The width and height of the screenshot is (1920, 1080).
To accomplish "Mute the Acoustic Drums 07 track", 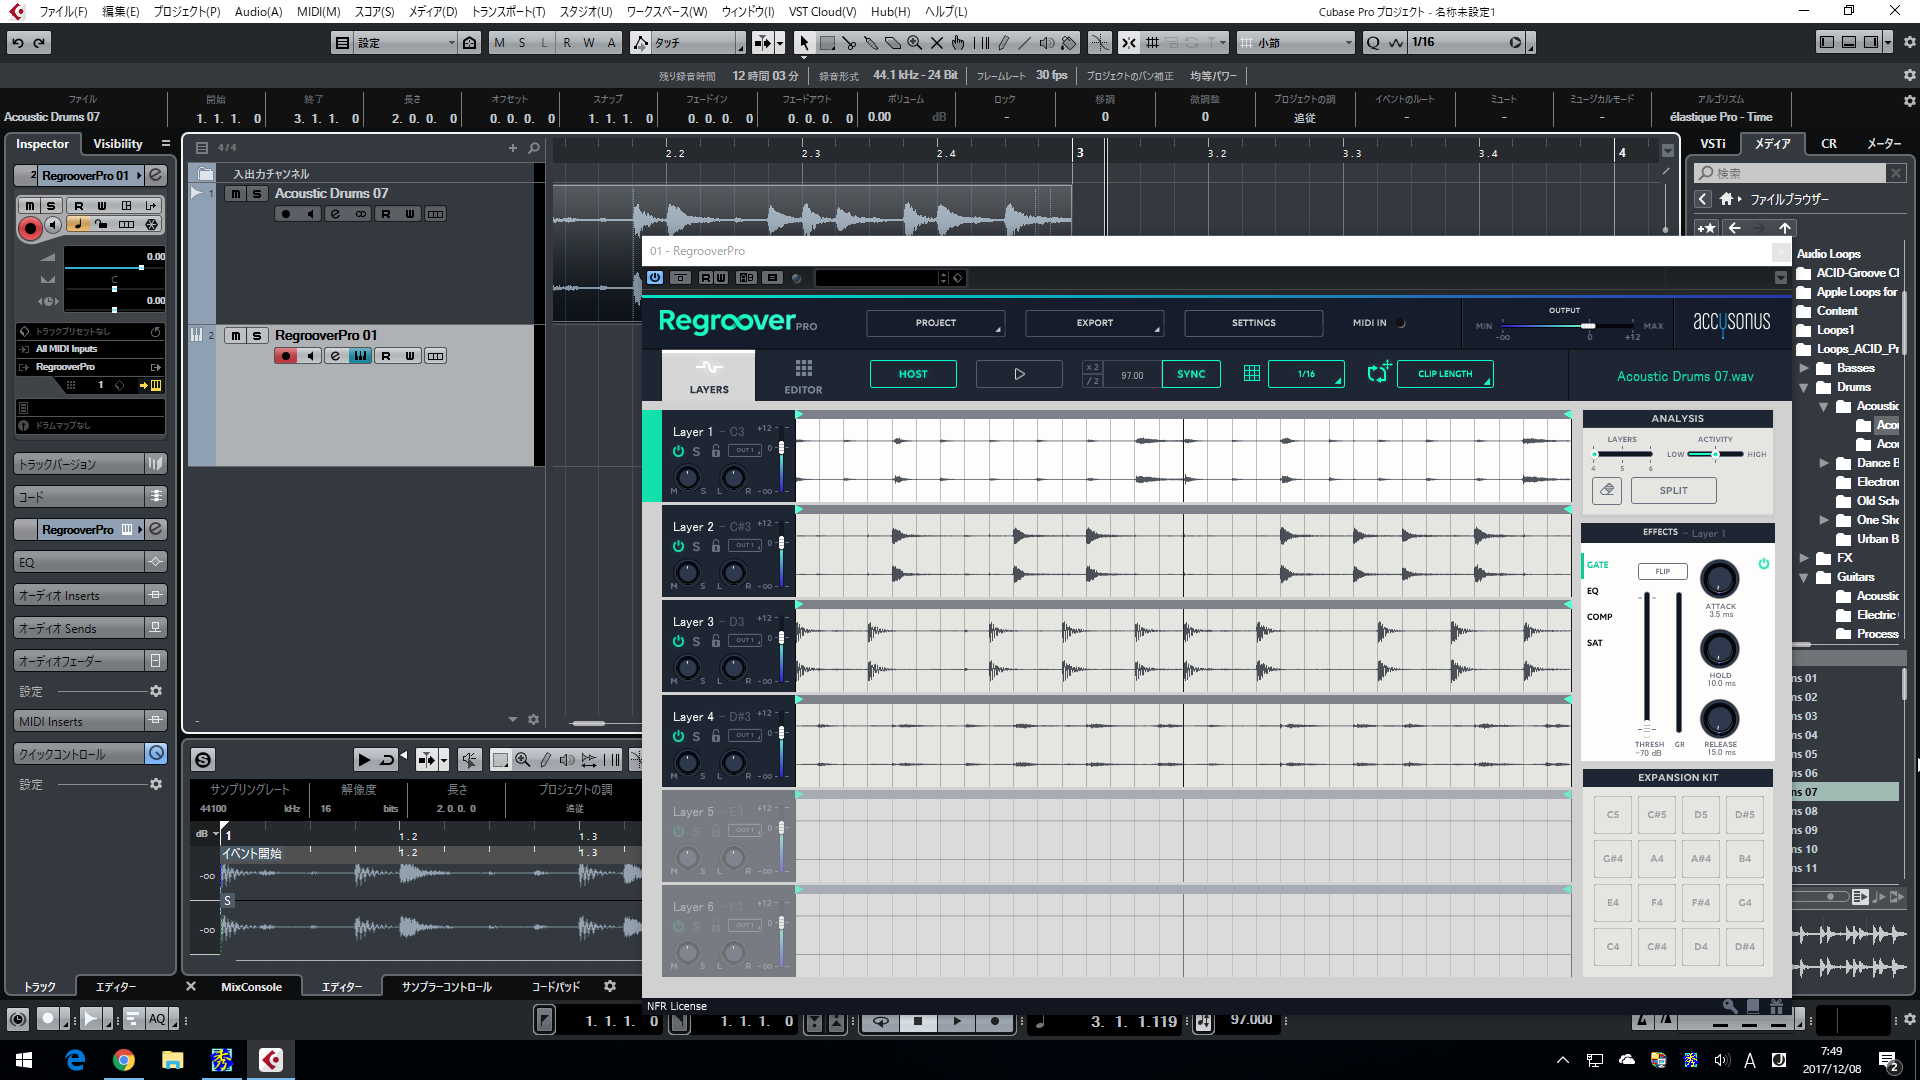I will click(x=235, y=194).
